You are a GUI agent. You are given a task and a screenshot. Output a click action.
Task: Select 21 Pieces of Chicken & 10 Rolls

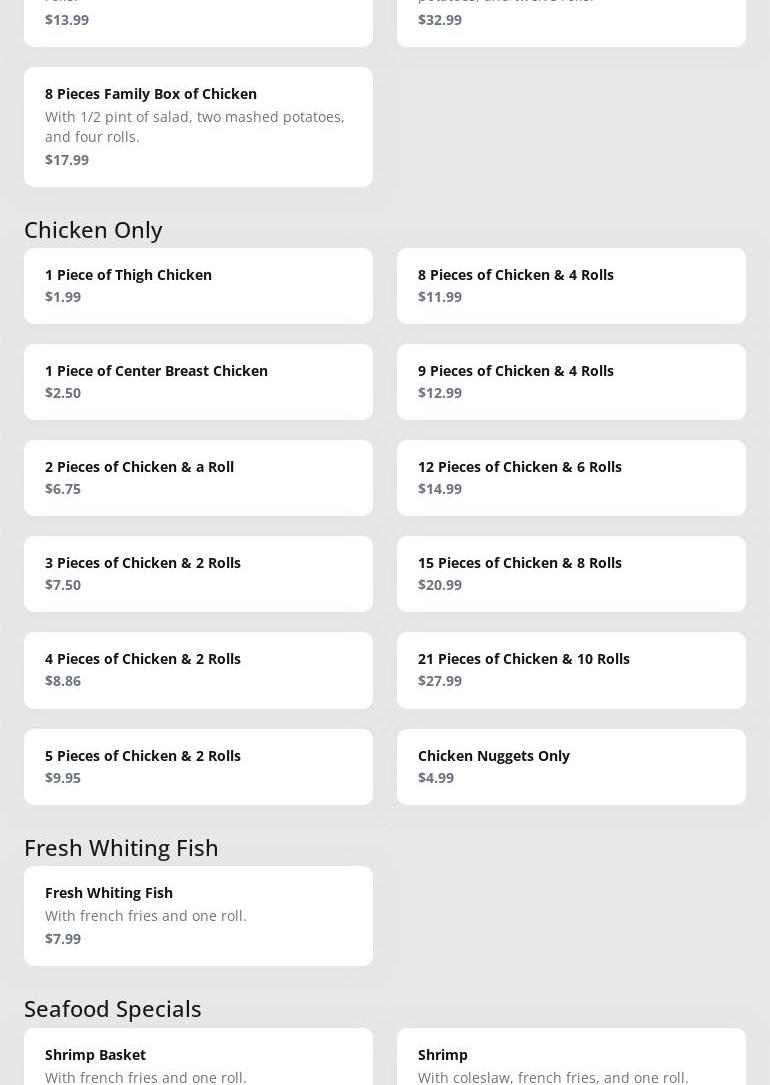tap(571, 669)
